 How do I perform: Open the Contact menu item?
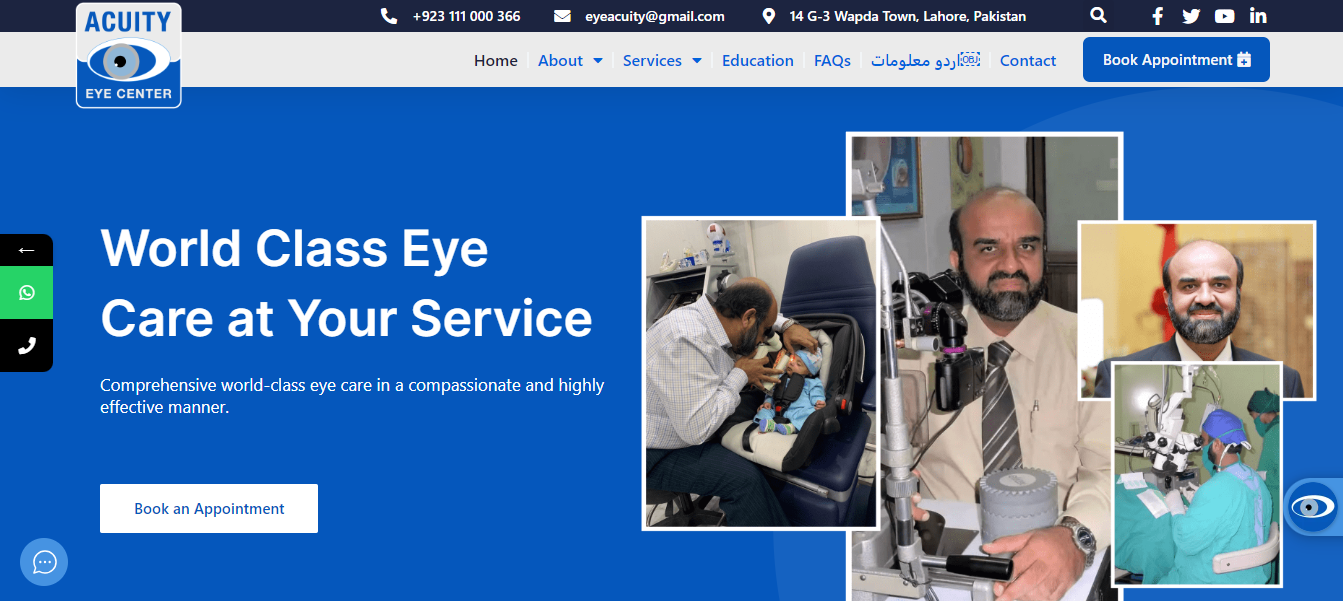pos(1028,61)
